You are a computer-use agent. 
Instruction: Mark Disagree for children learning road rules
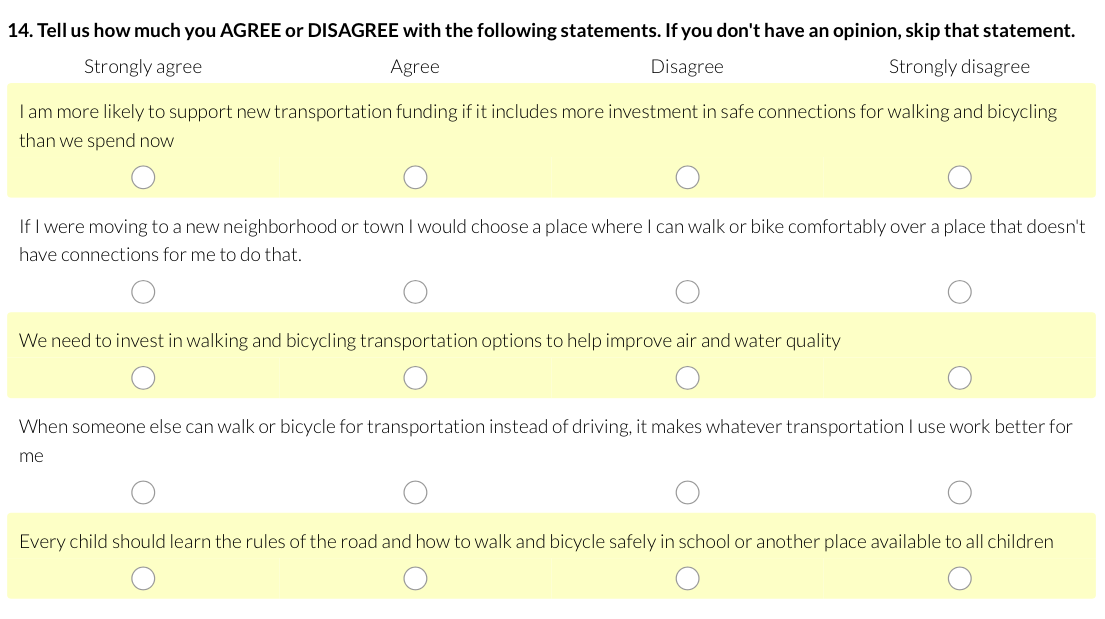[687, 578]
